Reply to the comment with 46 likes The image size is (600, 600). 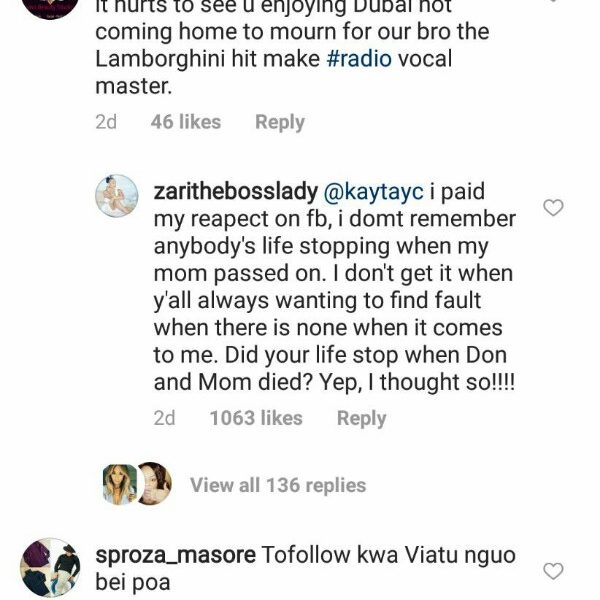[x=279, y=122]
